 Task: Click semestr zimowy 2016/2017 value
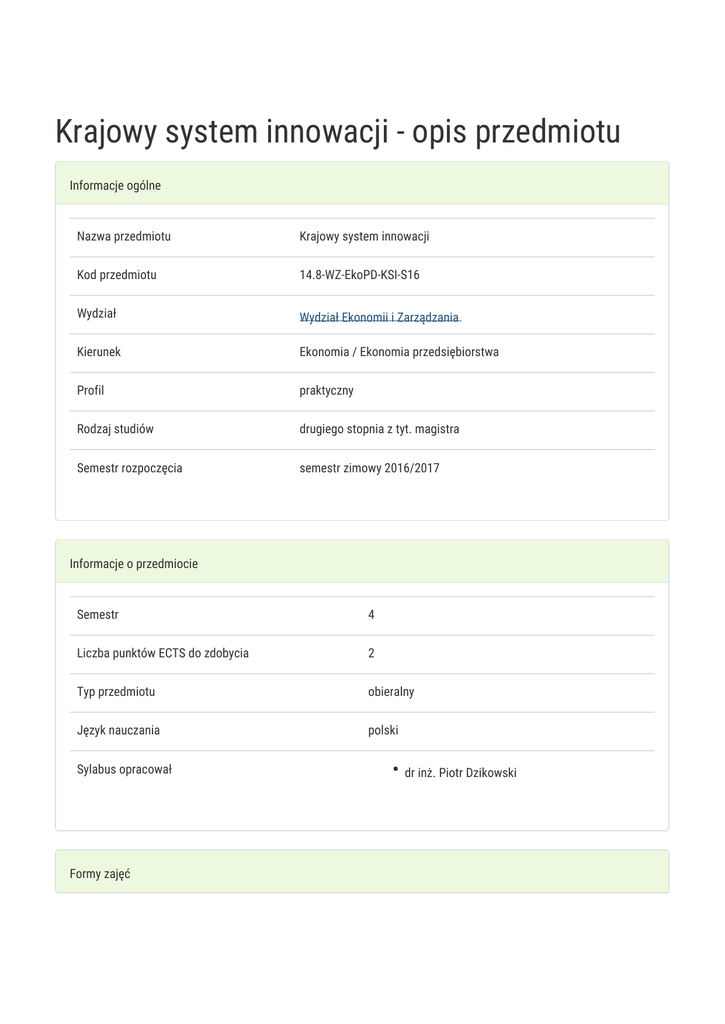tap(369, 467)
